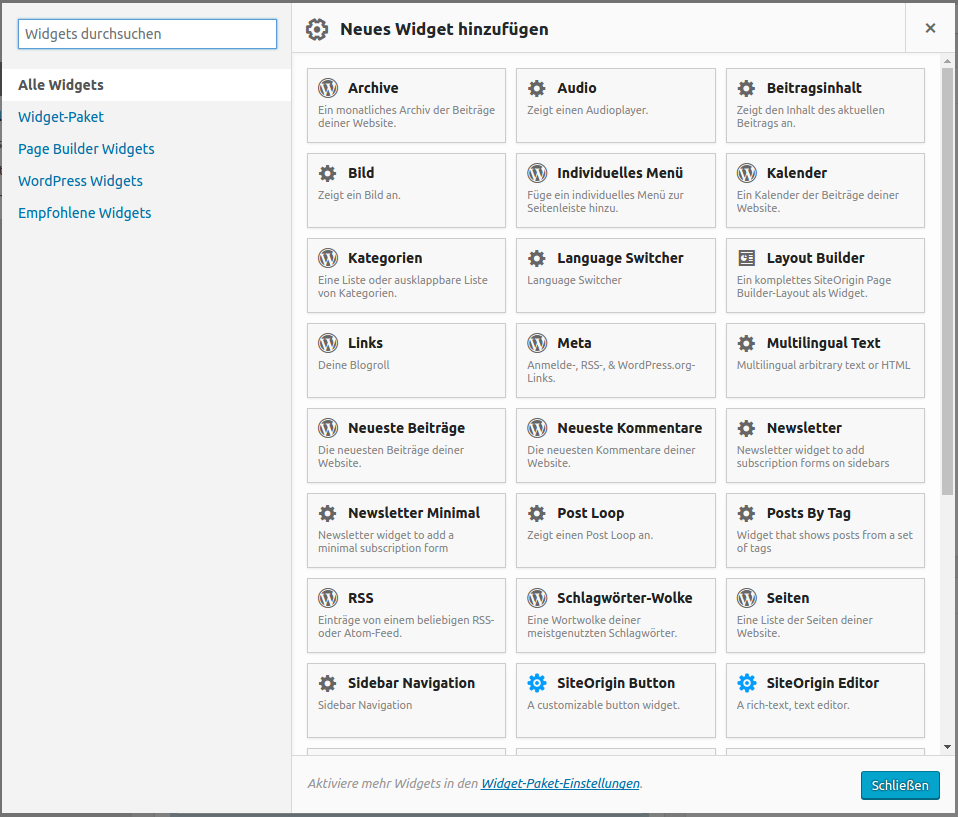Click the gear icon next to the Newsletter title

coord(747,428)
